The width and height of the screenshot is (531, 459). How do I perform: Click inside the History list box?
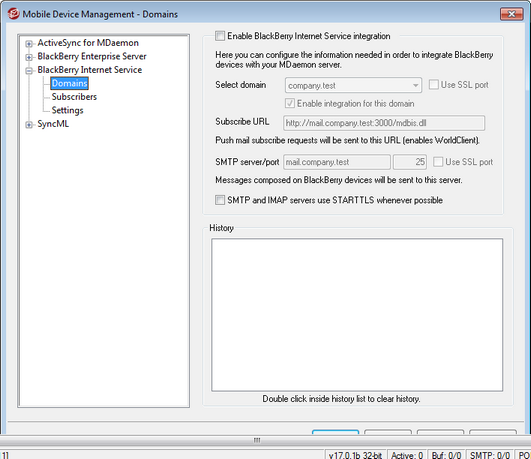(357, 315)
